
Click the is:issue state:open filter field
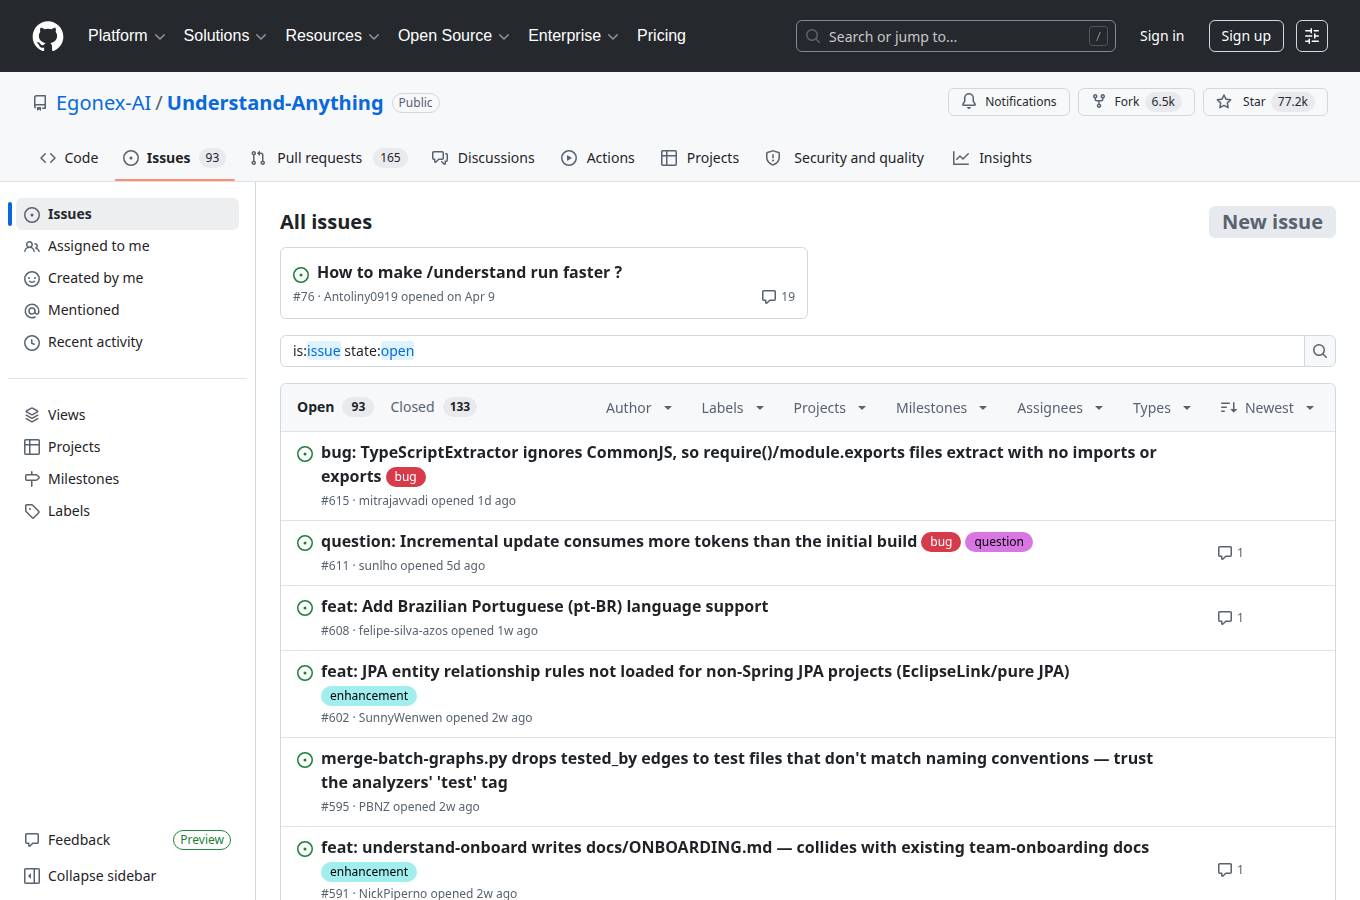coord(792,351)
